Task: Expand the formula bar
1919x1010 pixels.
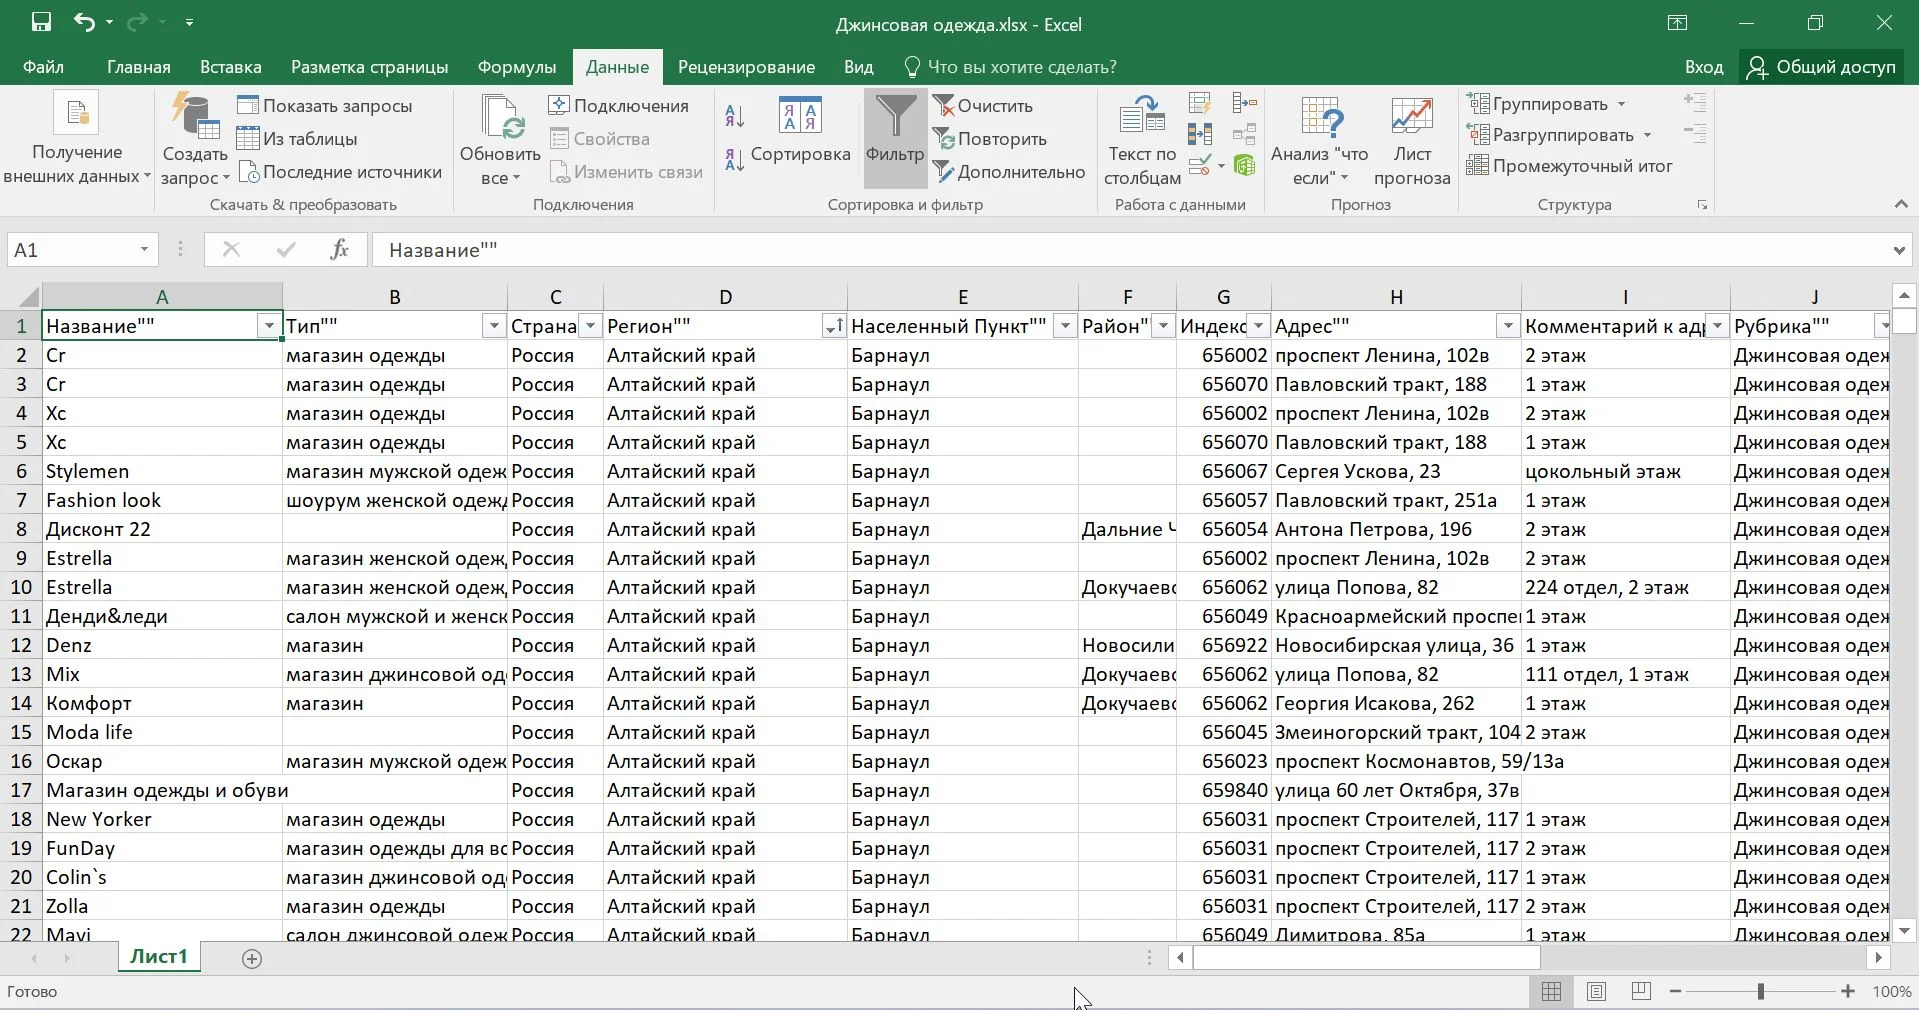Action: point(1898,250)
